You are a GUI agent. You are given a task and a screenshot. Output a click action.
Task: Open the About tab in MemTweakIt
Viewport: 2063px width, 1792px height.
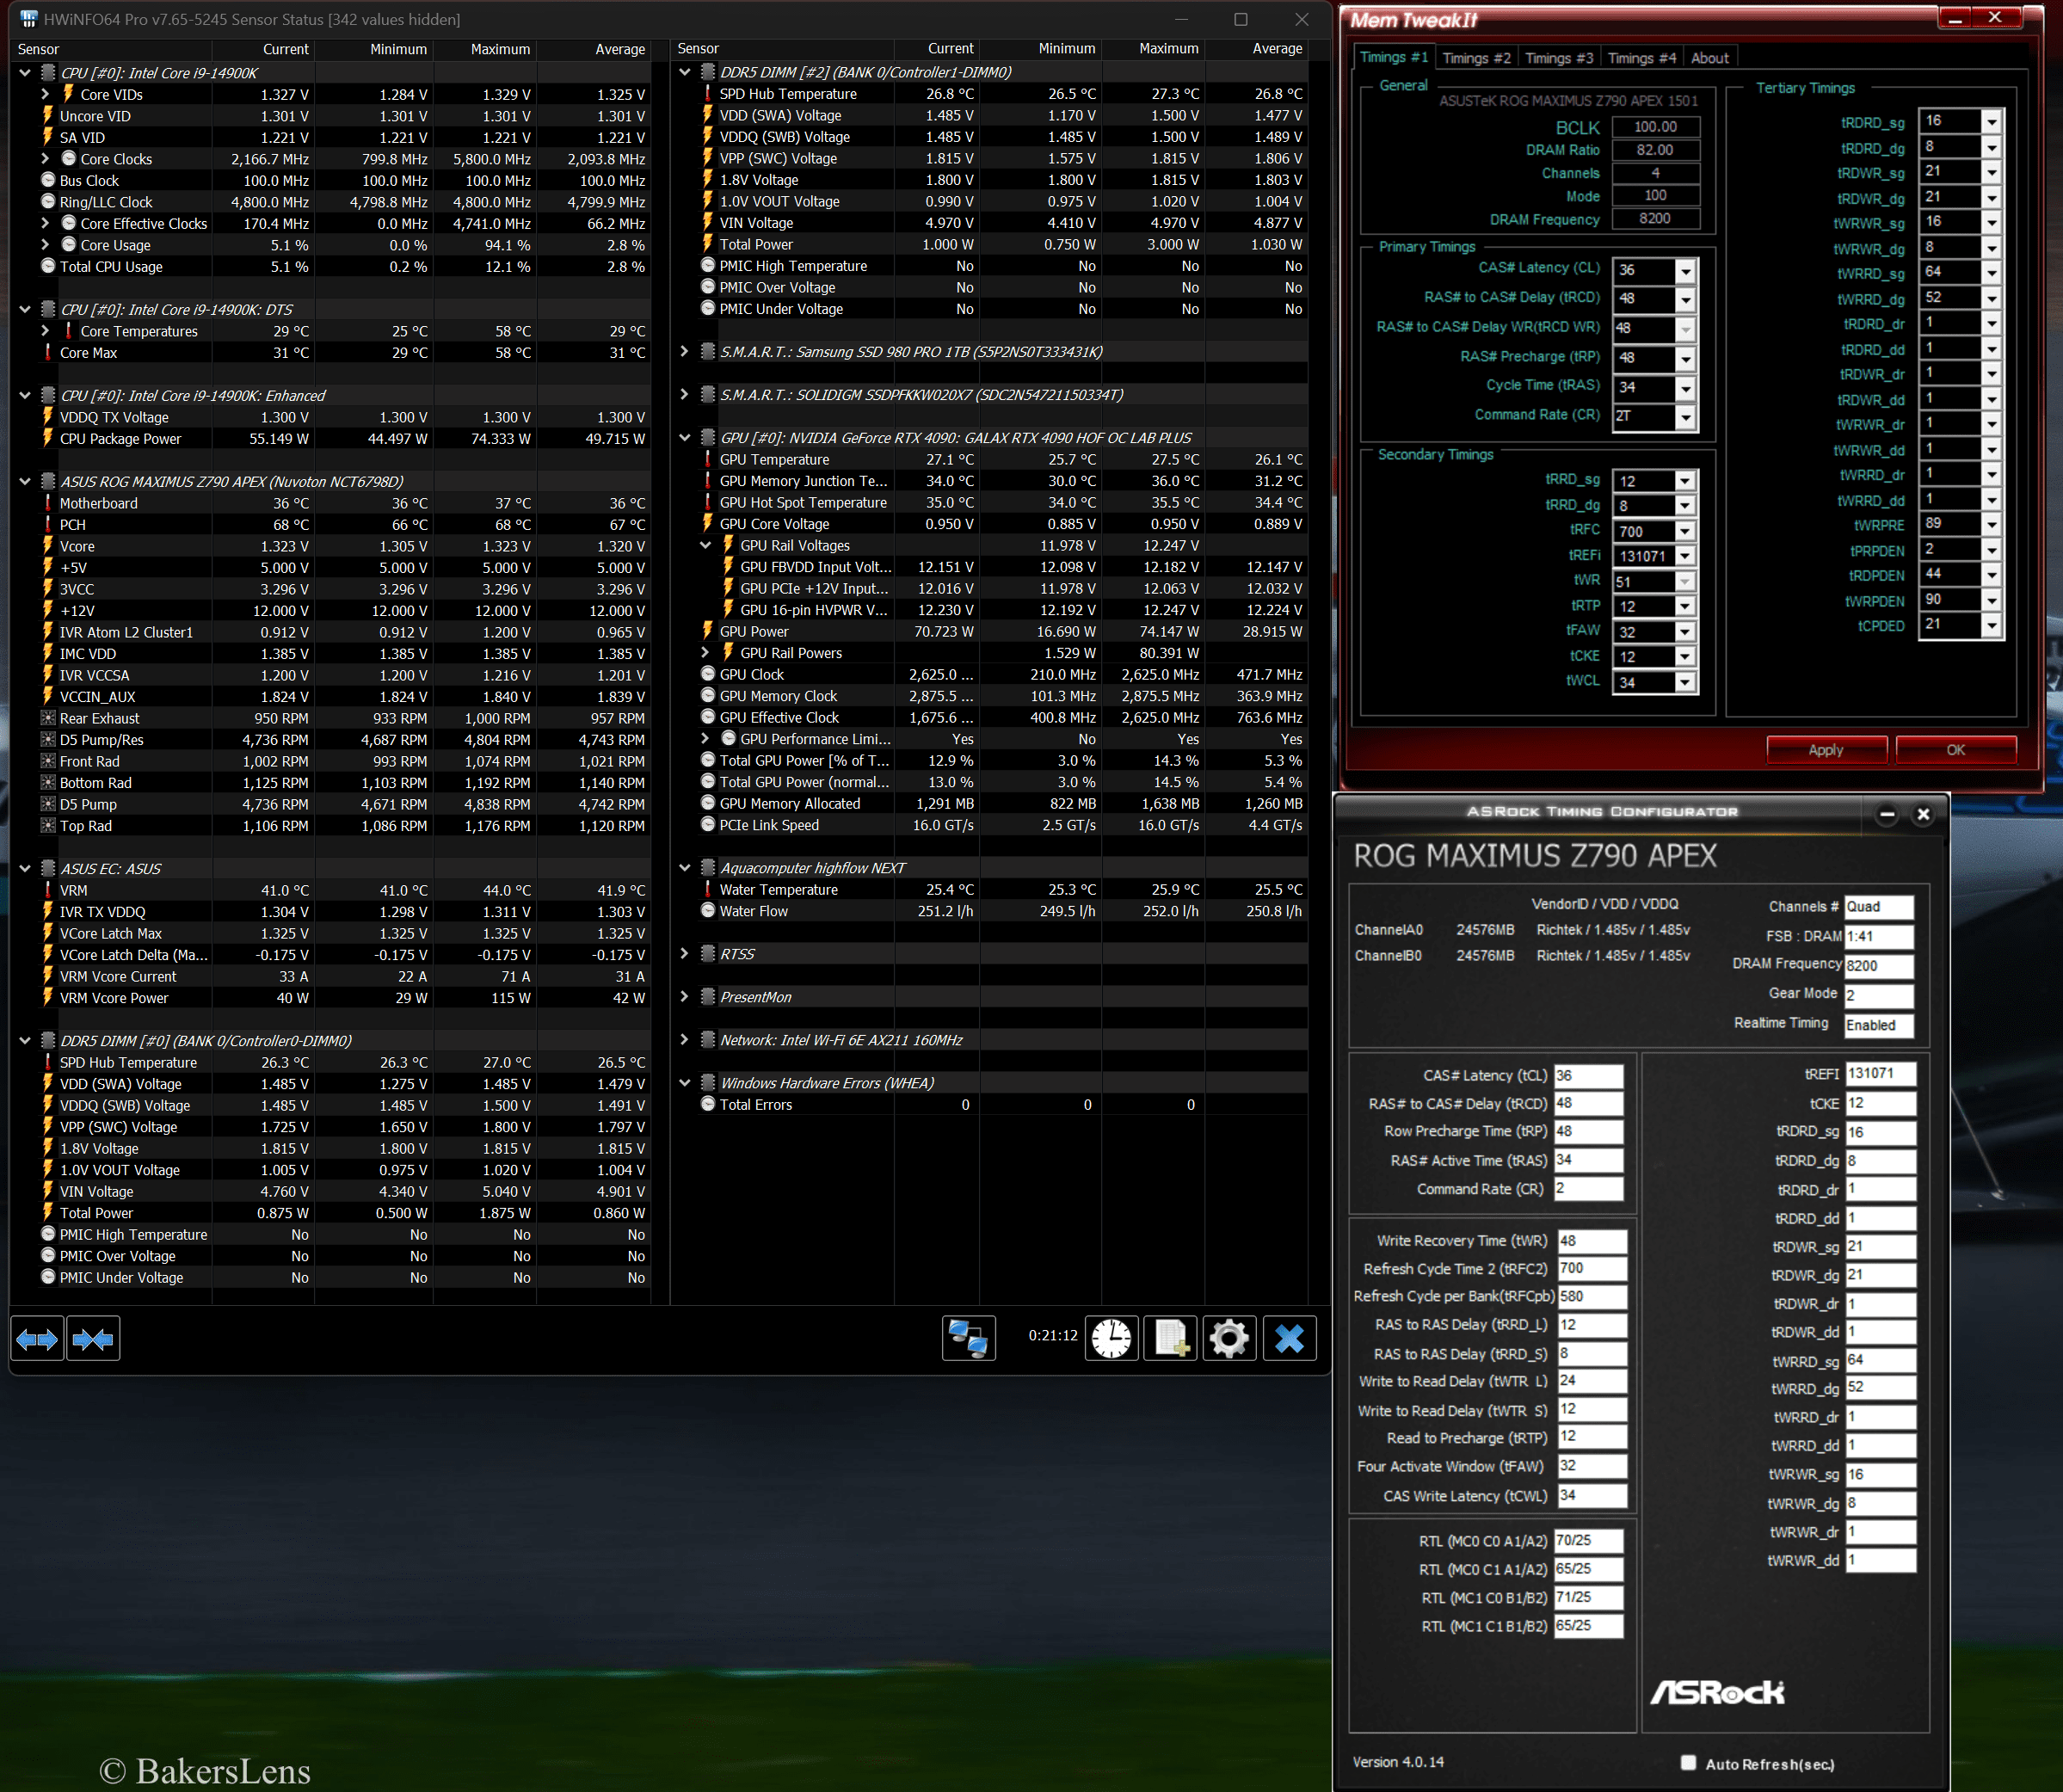(x=1709, y=58)
